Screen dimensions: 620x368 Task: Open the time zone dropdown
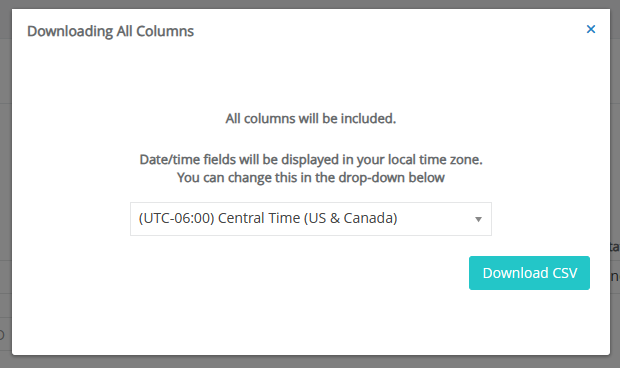tap(311, 219)
